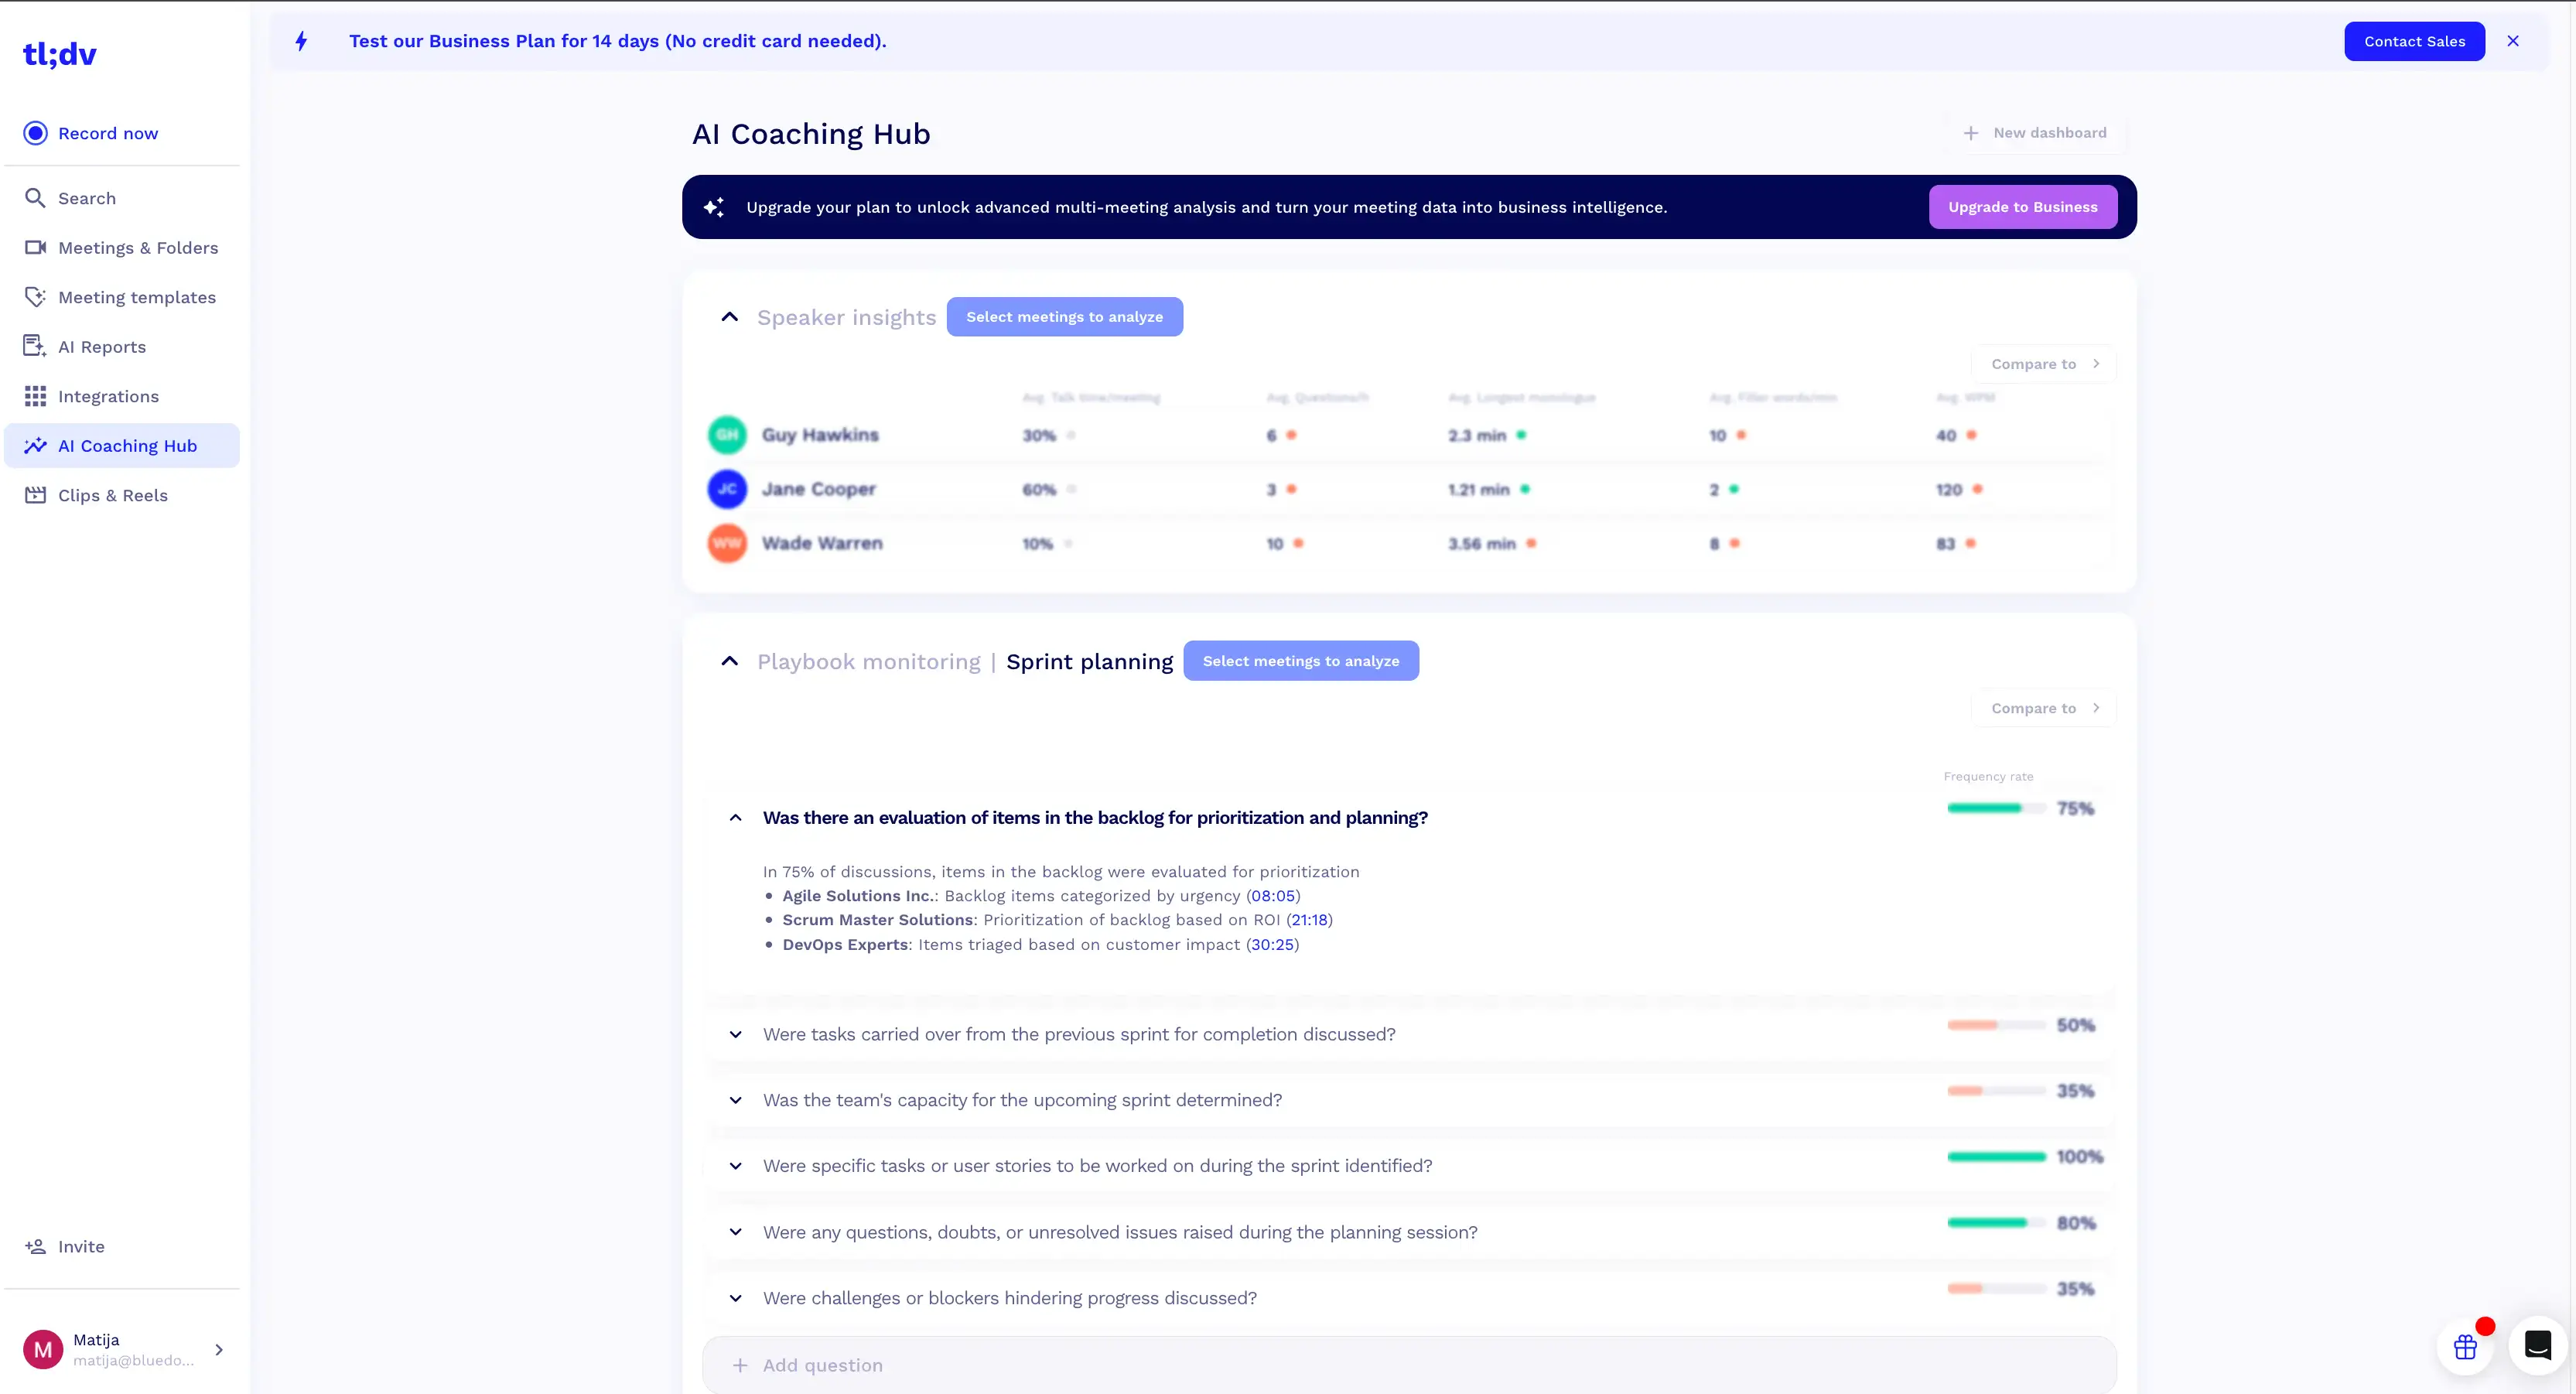This screenshot has width=2576, height=1394.
Task: Open Search from the sidebar
Action: click(86, 198)
